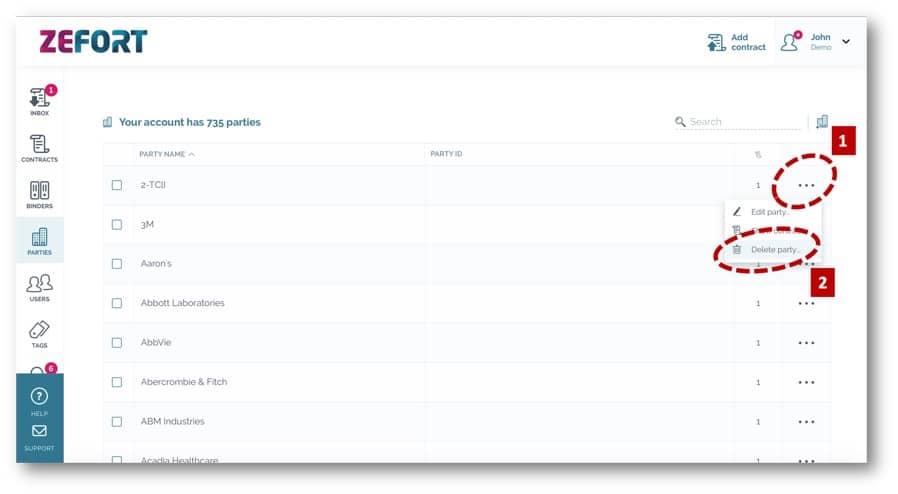
Task: Go to Contracts in the sidebar
Action: (40, 148)
